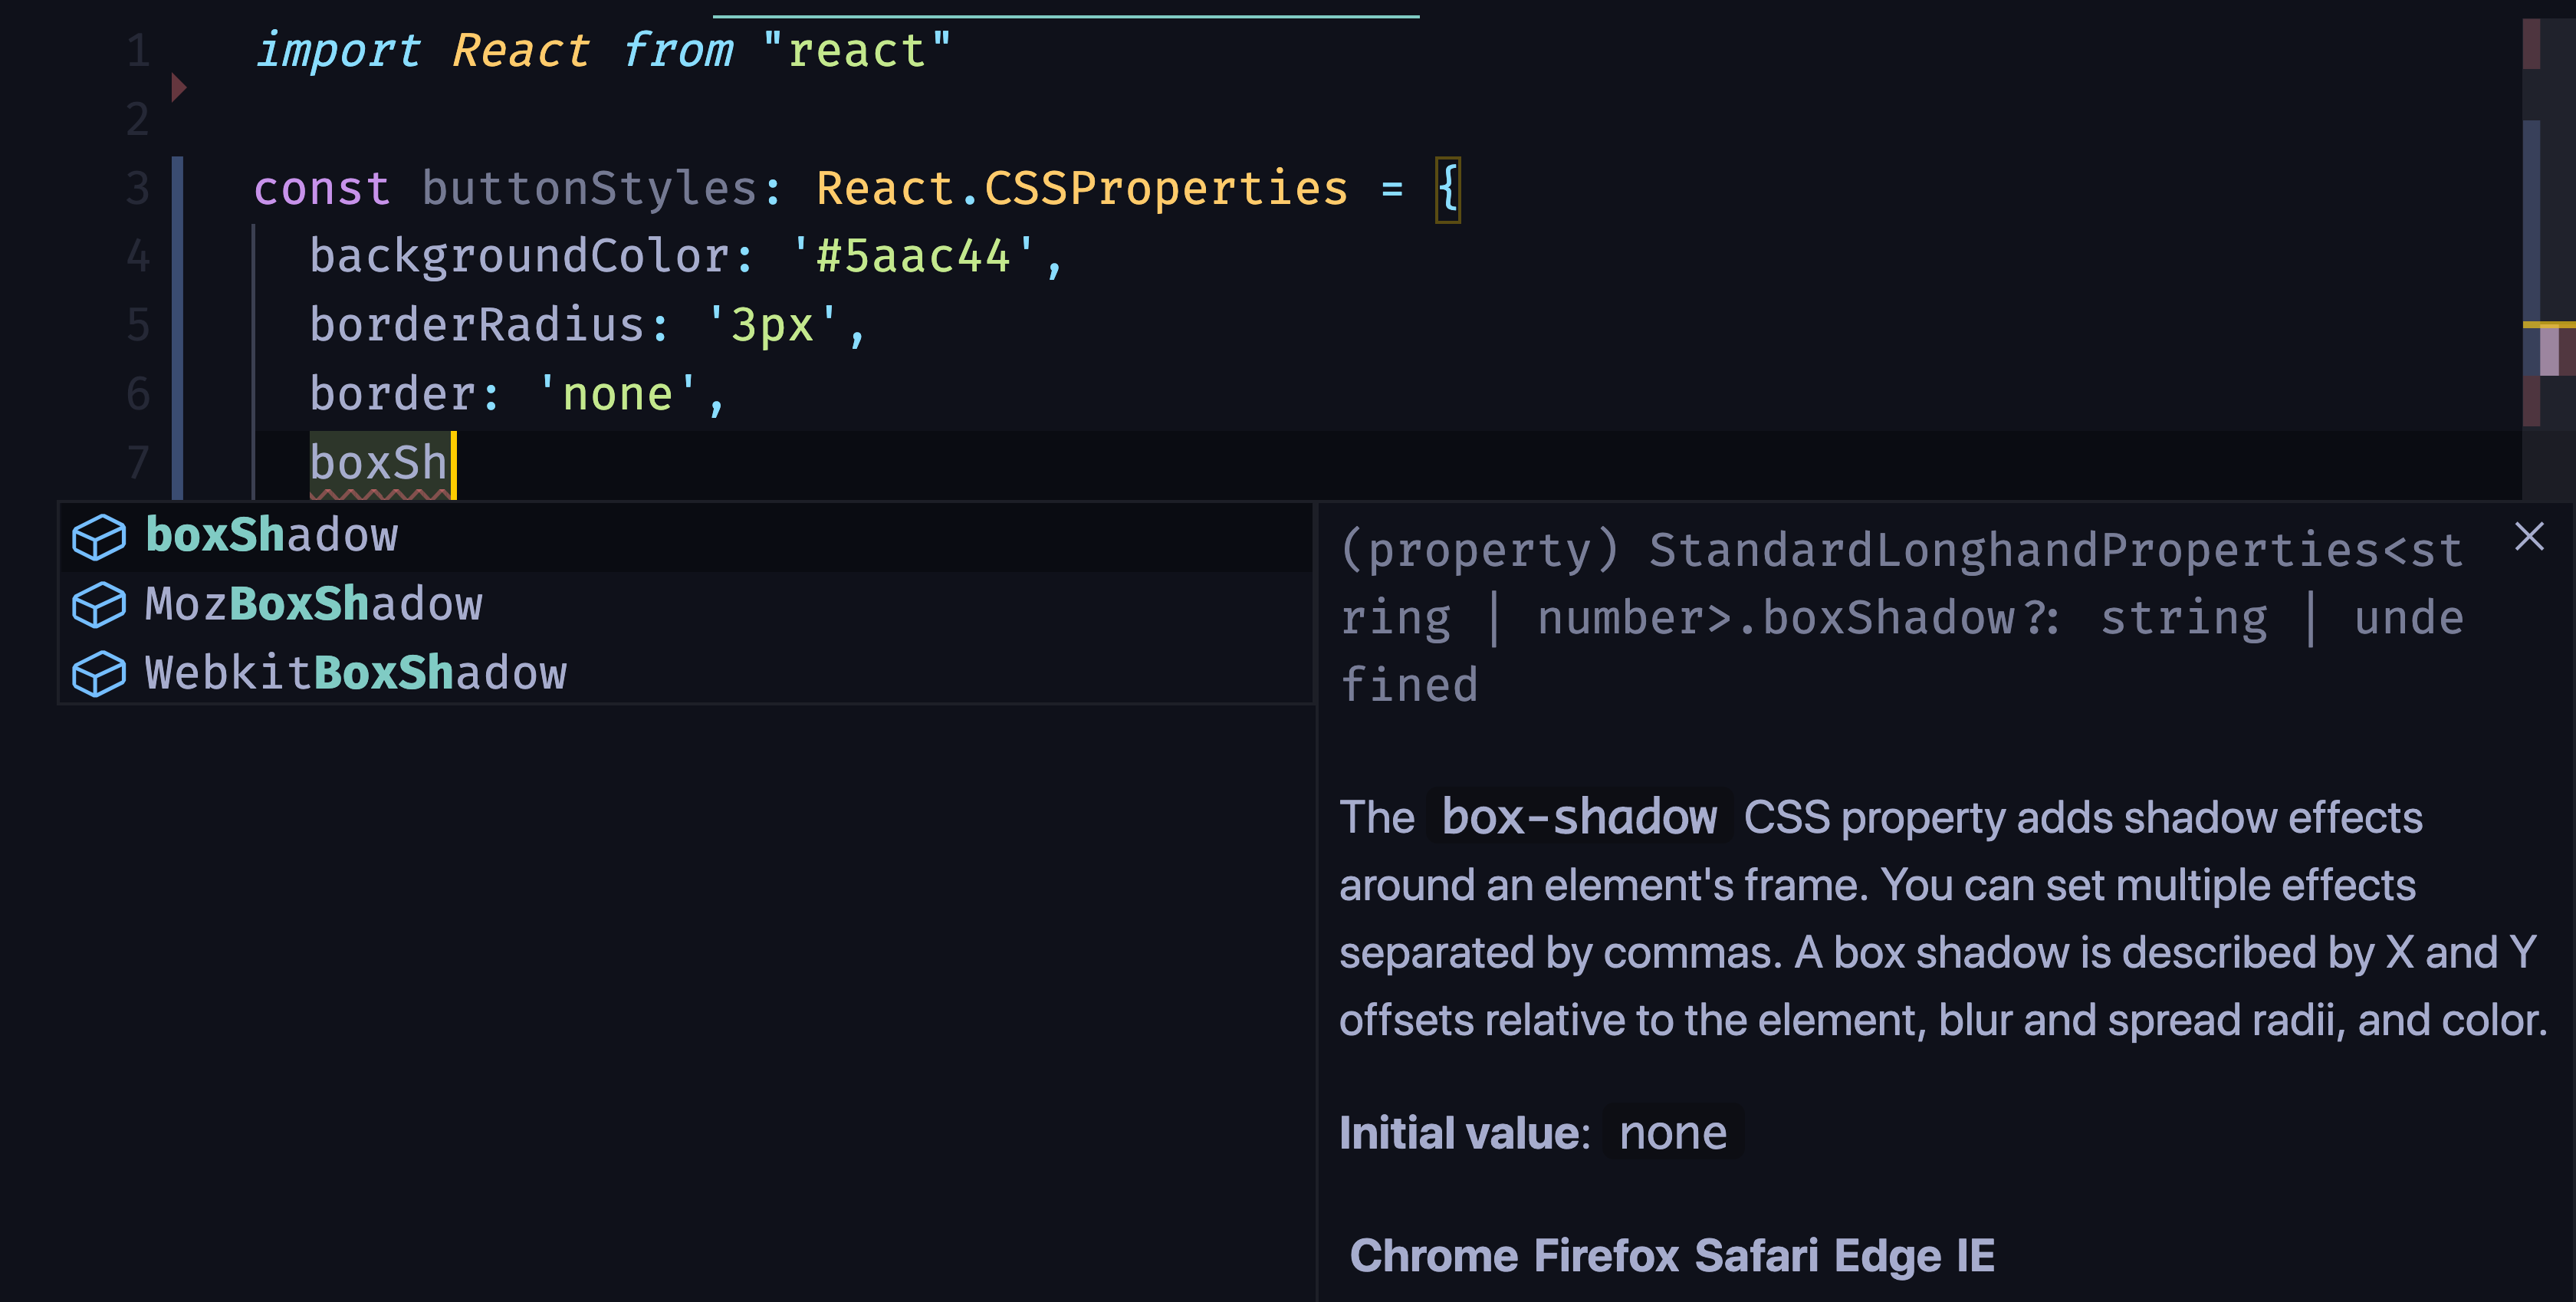Click the boxShadow property cube icon
This screenshot has width=2576, height=1302.
(99, 537)
